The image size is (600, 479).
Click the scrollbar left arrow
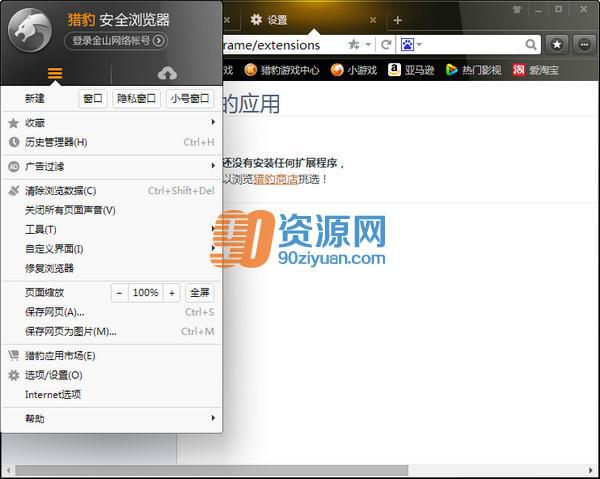(8, 470)
